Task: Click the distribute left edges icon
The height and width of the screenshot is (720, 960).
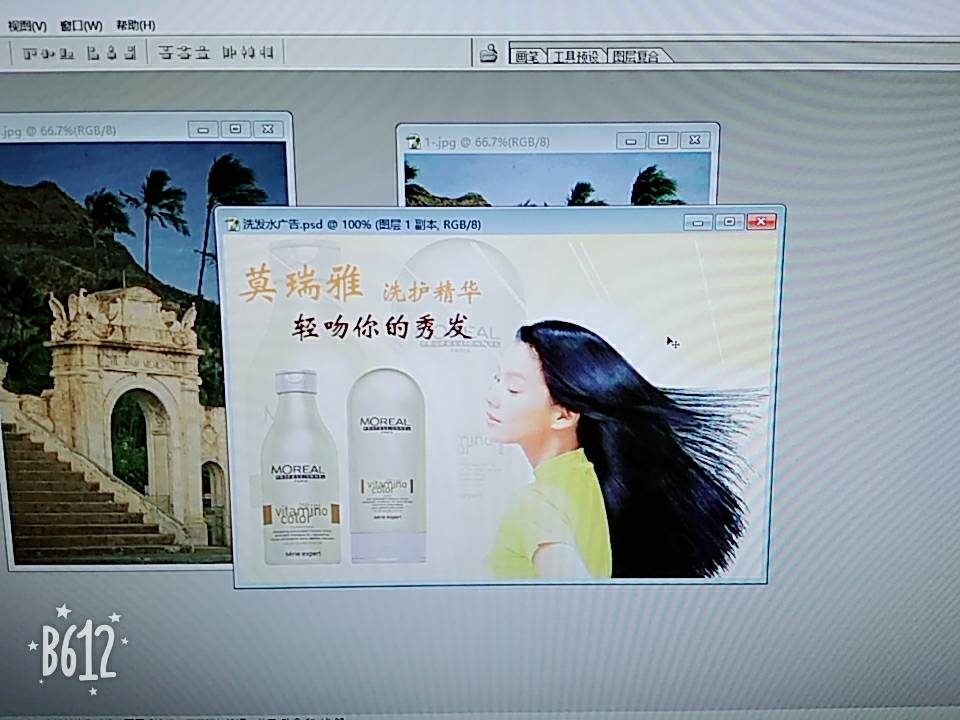Action: pyautogui.click(x=229, y=53)
